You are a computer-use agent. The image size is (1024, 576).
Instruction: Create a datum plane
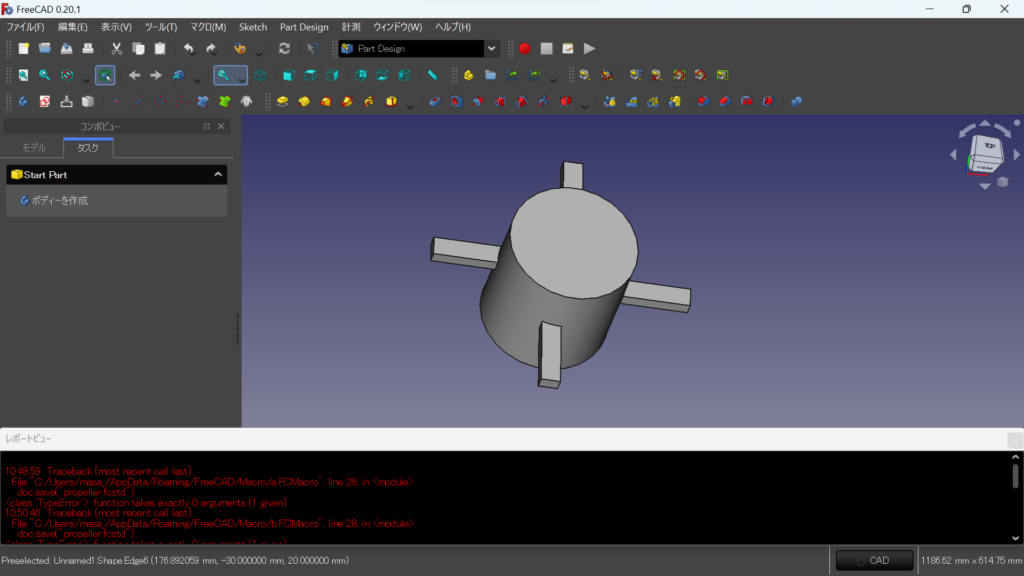click(160, 101)
